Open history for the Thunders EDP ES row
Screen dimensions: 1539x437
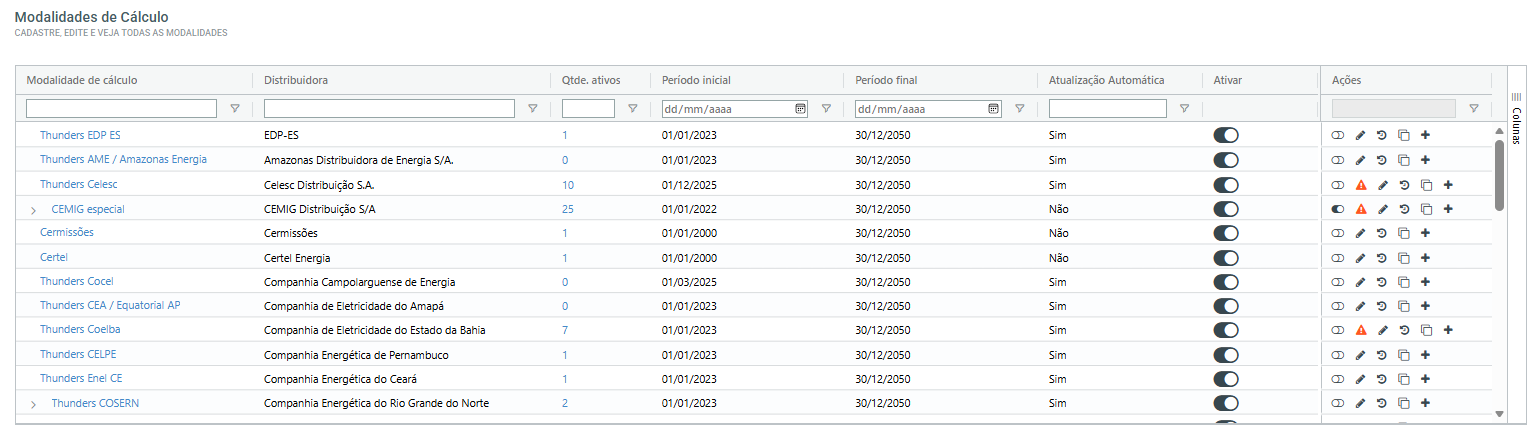coord(1381,135)
